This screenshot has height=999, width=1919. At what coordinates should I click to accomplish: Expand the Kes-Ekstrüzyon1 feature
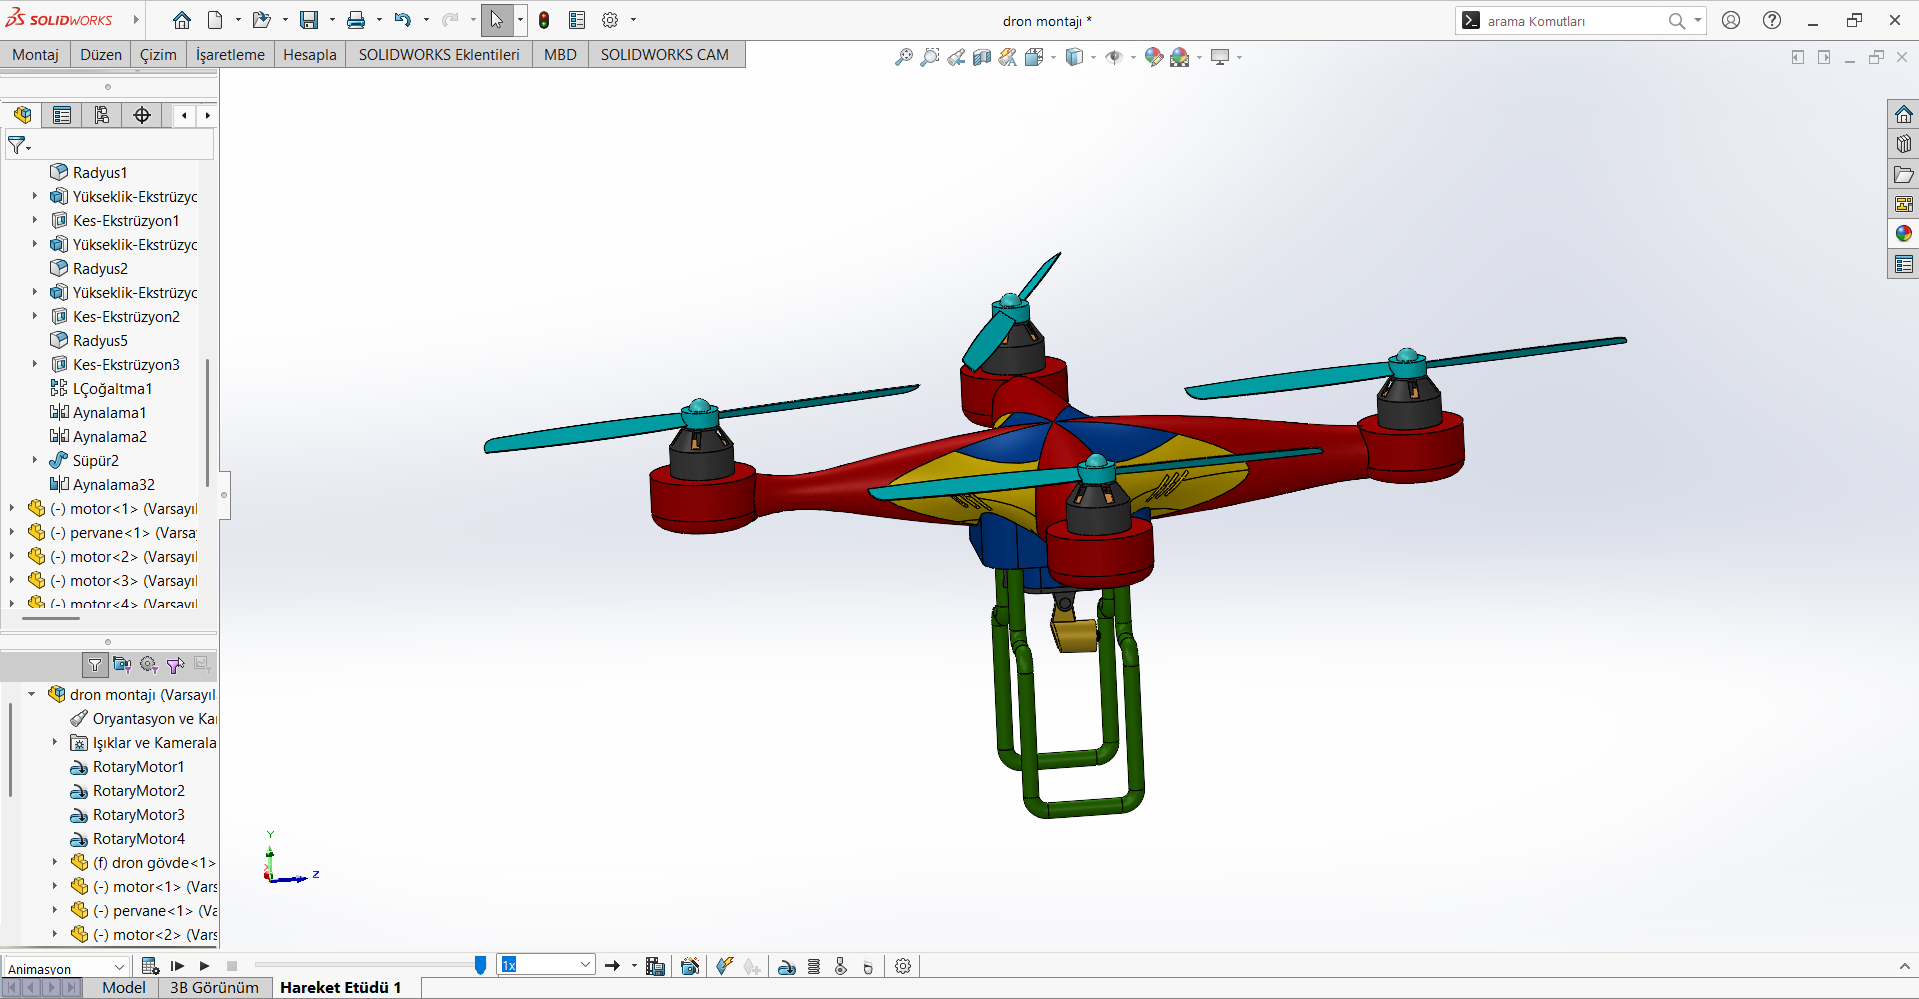tap(35, 220)
